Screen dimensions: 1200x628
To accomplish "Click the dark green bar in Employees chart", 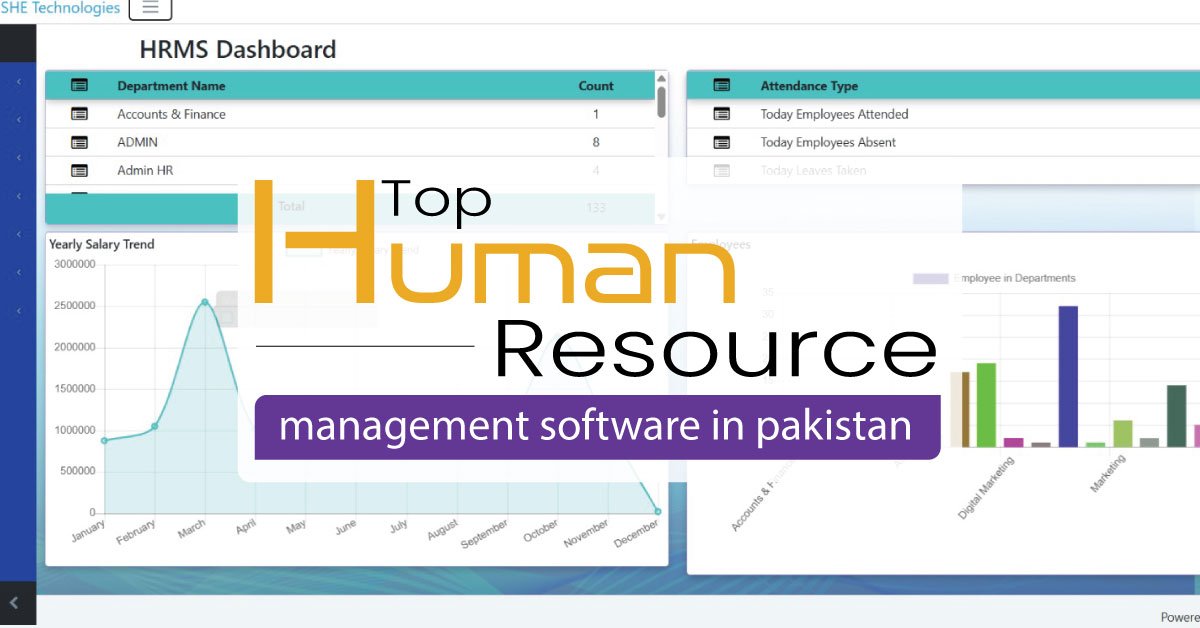I will (x=1176, y=416).
